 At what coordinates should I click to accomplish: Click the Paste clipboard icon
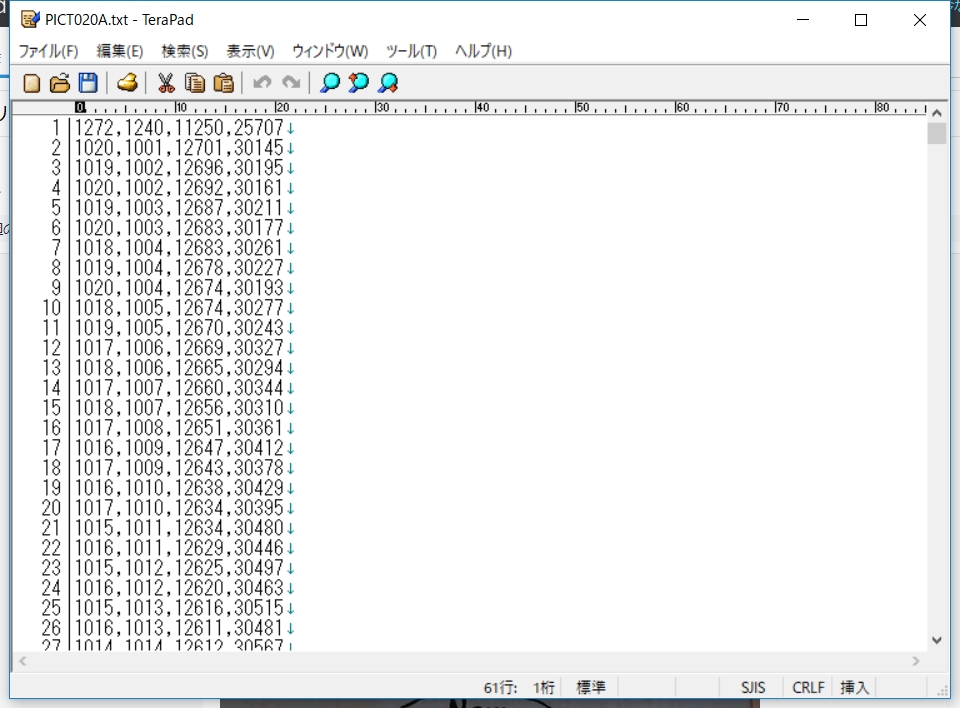[223, 83]
